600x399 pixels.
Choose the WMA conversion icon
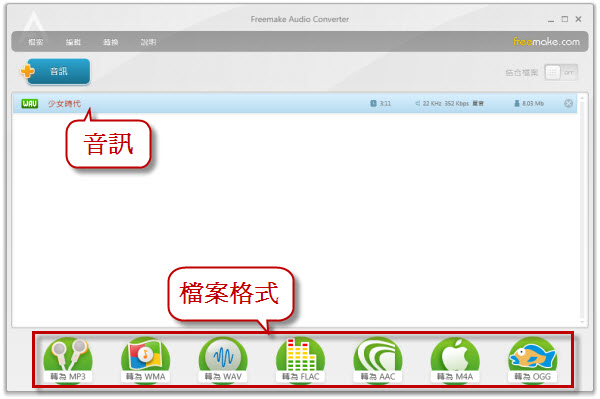[x=145, y=360]
